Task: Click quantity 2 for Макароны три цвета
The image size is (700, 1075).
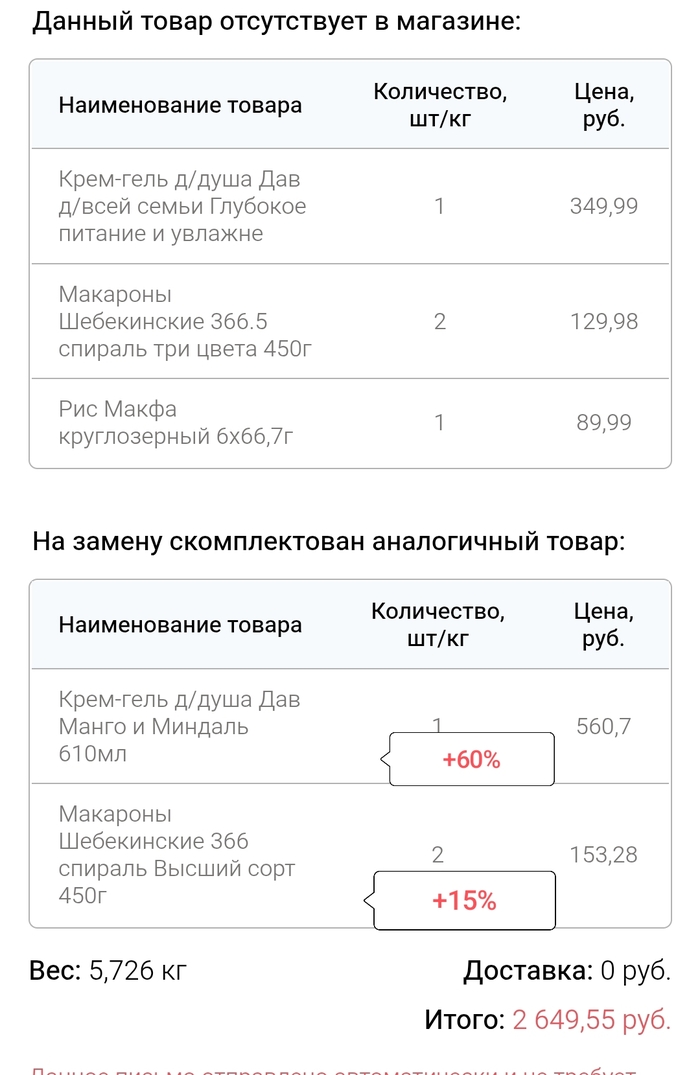Action: pyautogui.click(x=439, y=322)
